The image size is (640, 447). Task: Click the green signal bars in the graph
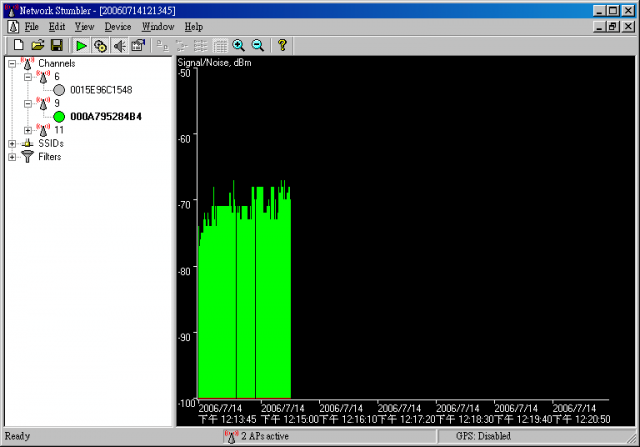click(244, 300)
